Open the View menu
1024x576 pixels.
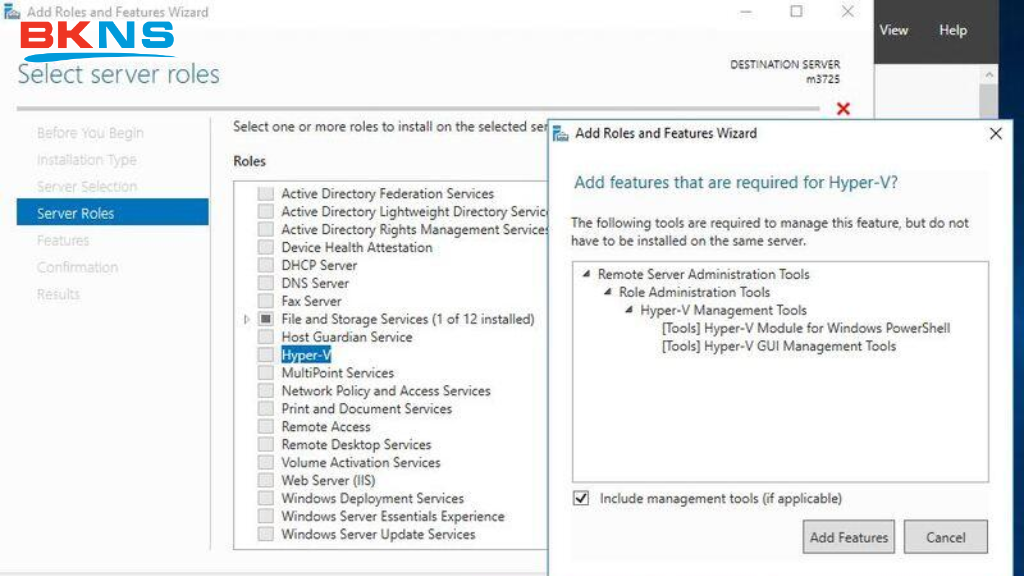[x=893, y=30]
